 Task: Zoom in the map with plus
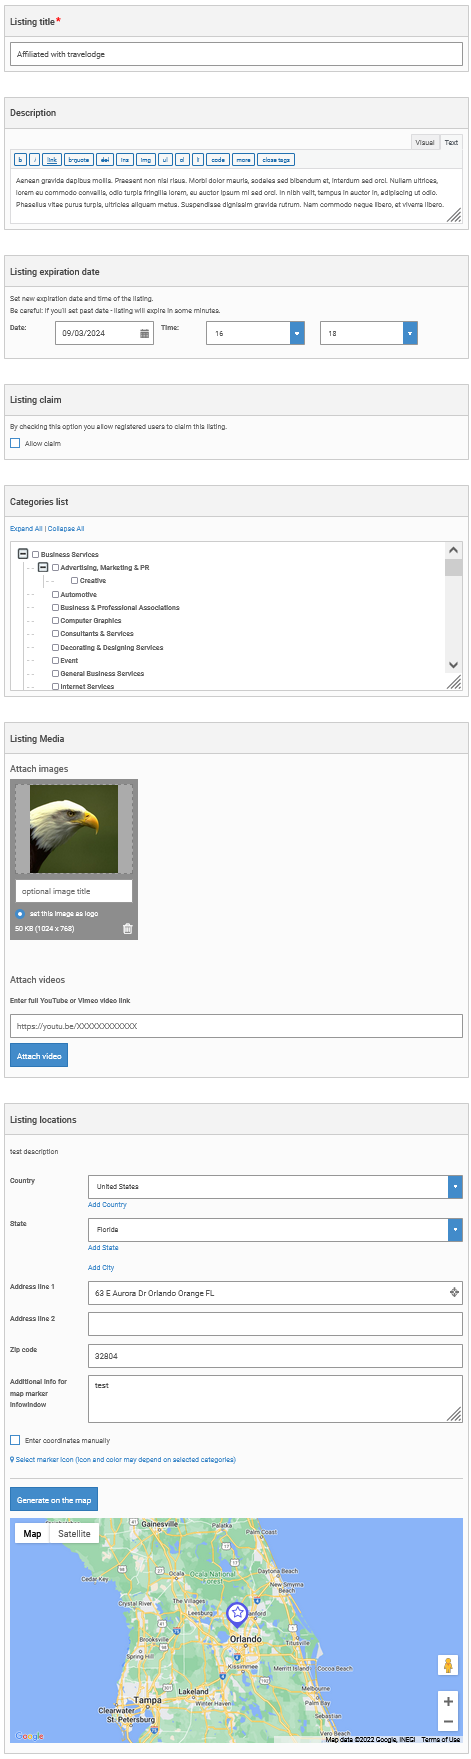click(x=448, y=1701)
